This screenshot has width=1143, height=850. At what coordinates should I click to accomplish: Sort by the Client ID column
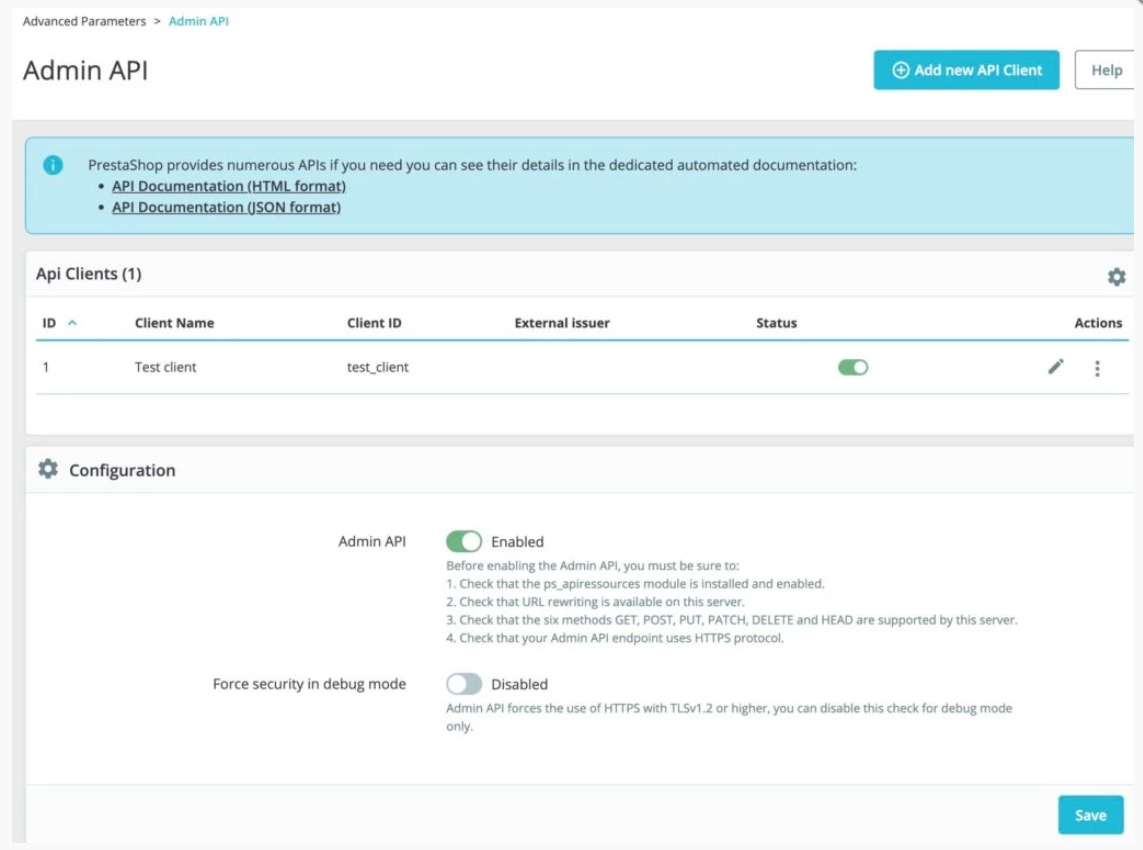tap(374, 323)
